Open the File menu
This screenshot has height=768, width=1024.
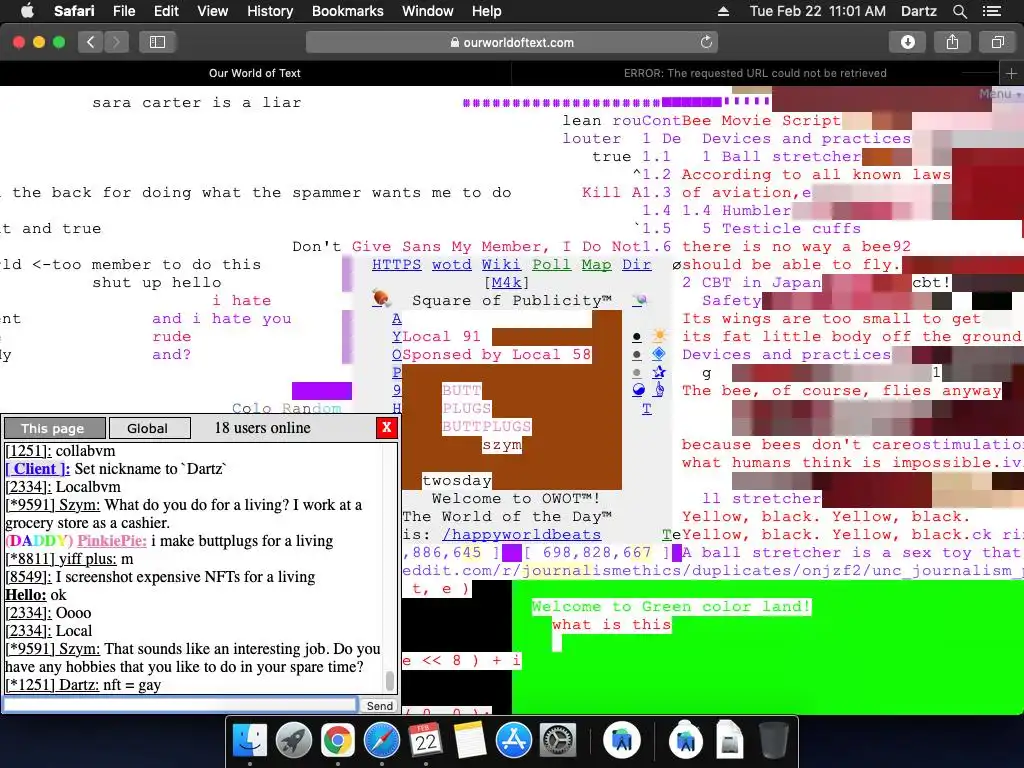click(124, 11)
